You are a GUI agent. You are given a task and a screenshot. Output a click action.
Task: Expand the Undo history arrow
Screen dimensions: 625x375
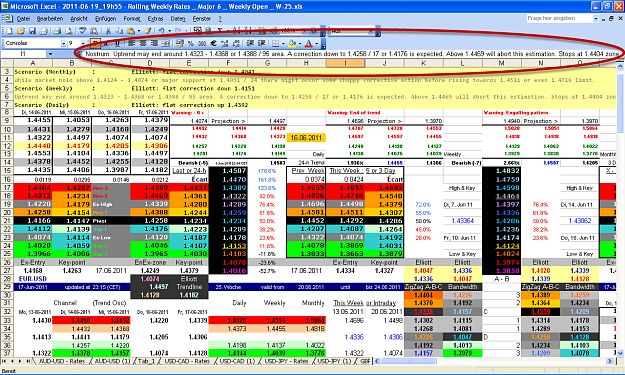pyautogui.click(x=169, y=31)
